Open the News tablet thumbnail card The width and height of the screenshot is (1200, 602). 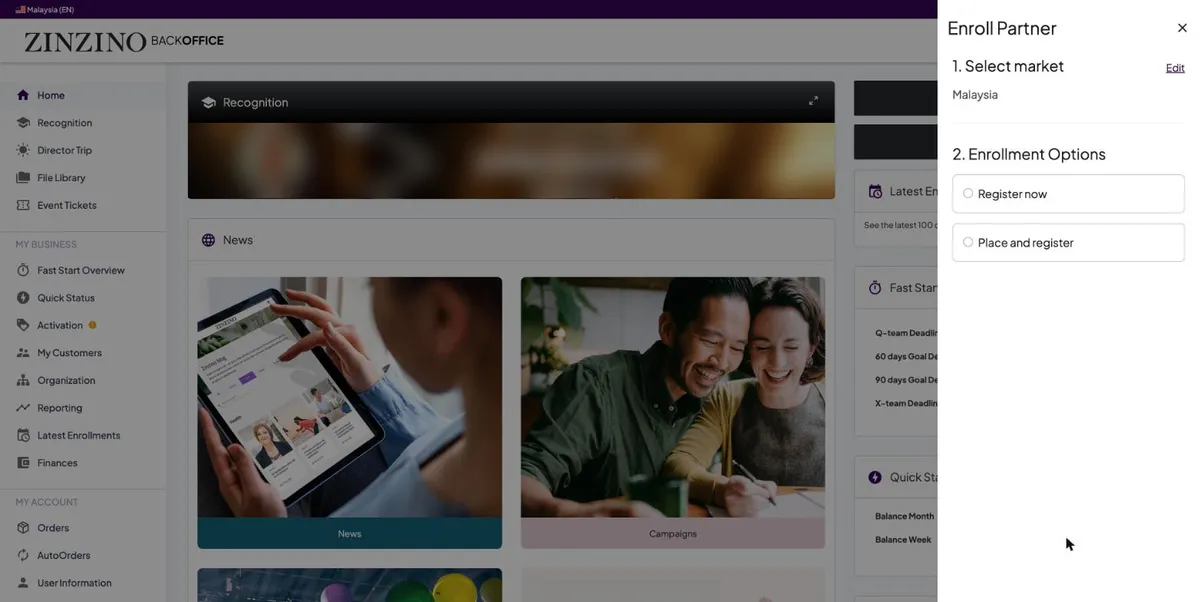(350, 412)
